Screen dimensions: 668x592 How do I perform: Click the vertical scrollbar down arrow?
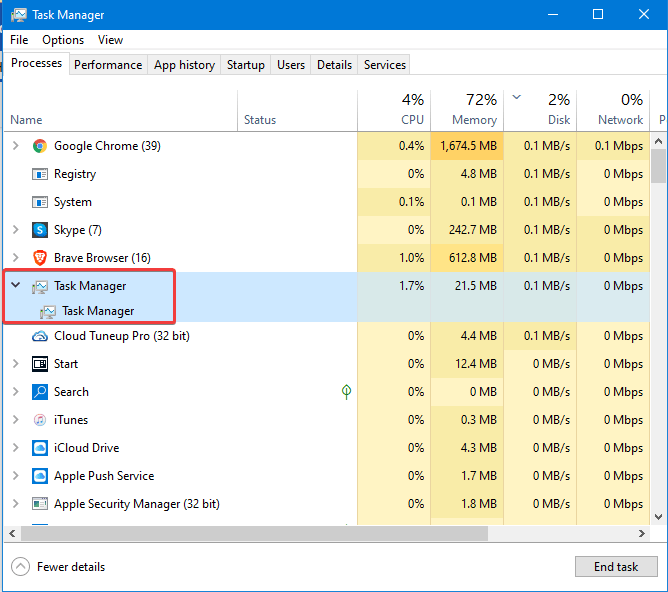pyautogui.click(x=659, y=517)
